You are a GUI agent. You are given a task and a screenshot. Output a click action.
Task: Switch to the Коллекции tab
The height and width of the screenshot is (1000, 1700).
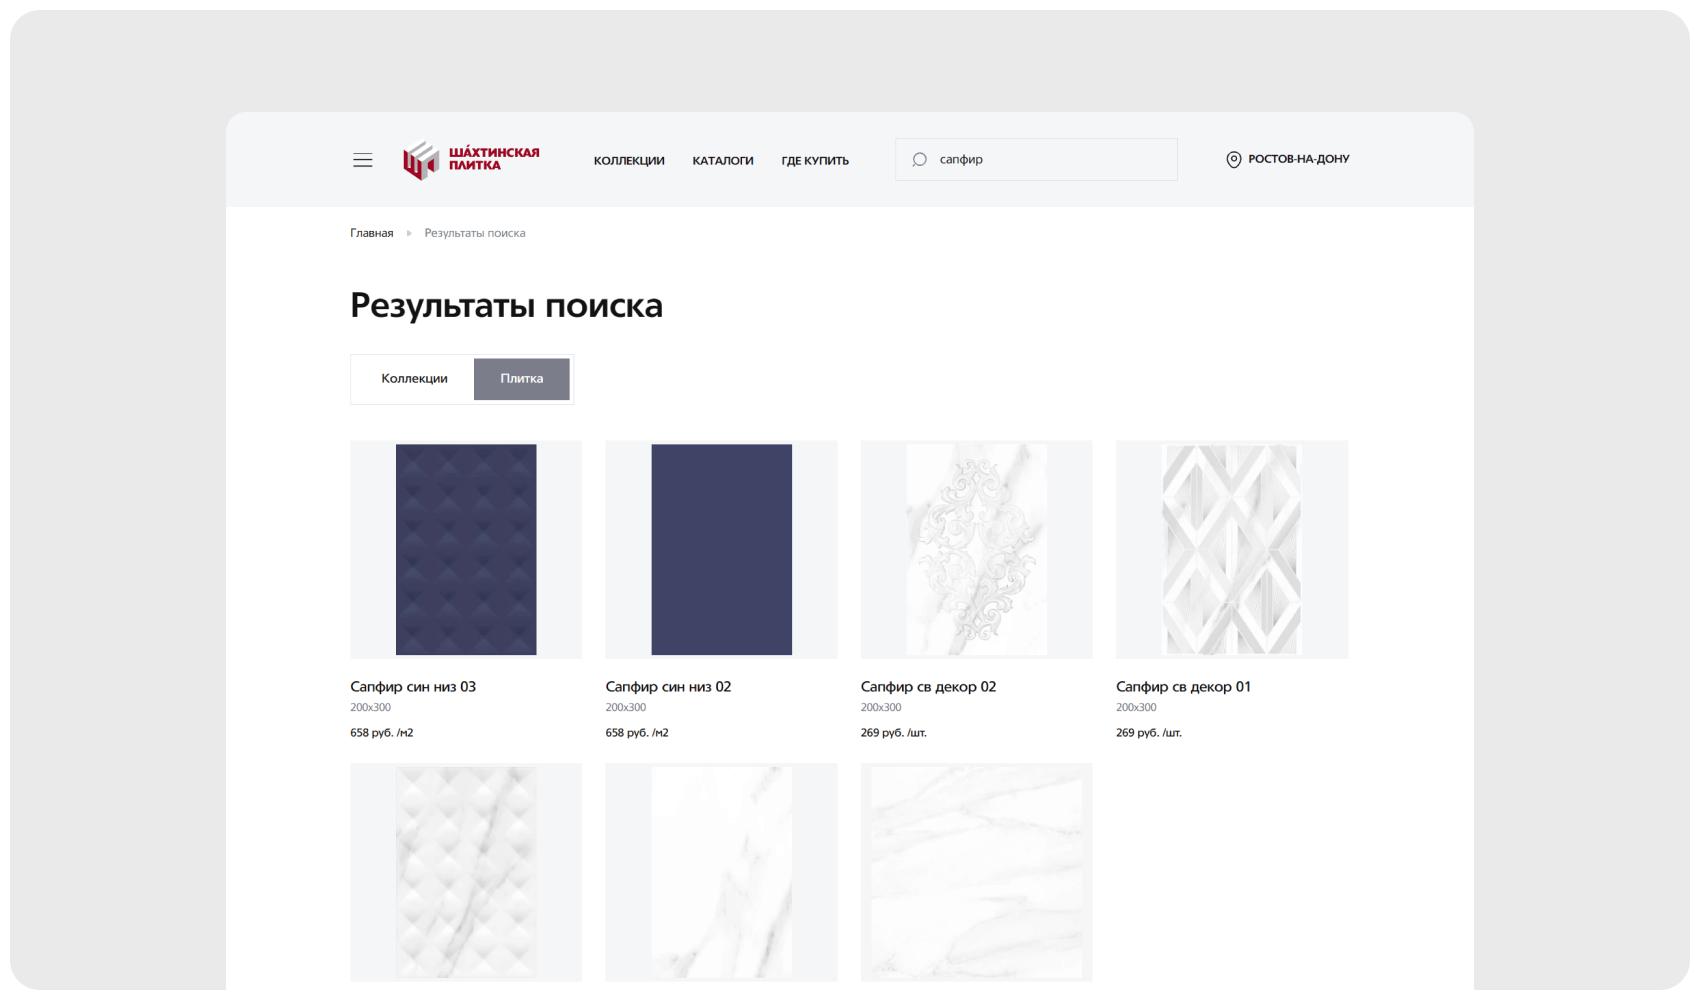[x=414, y=379]
